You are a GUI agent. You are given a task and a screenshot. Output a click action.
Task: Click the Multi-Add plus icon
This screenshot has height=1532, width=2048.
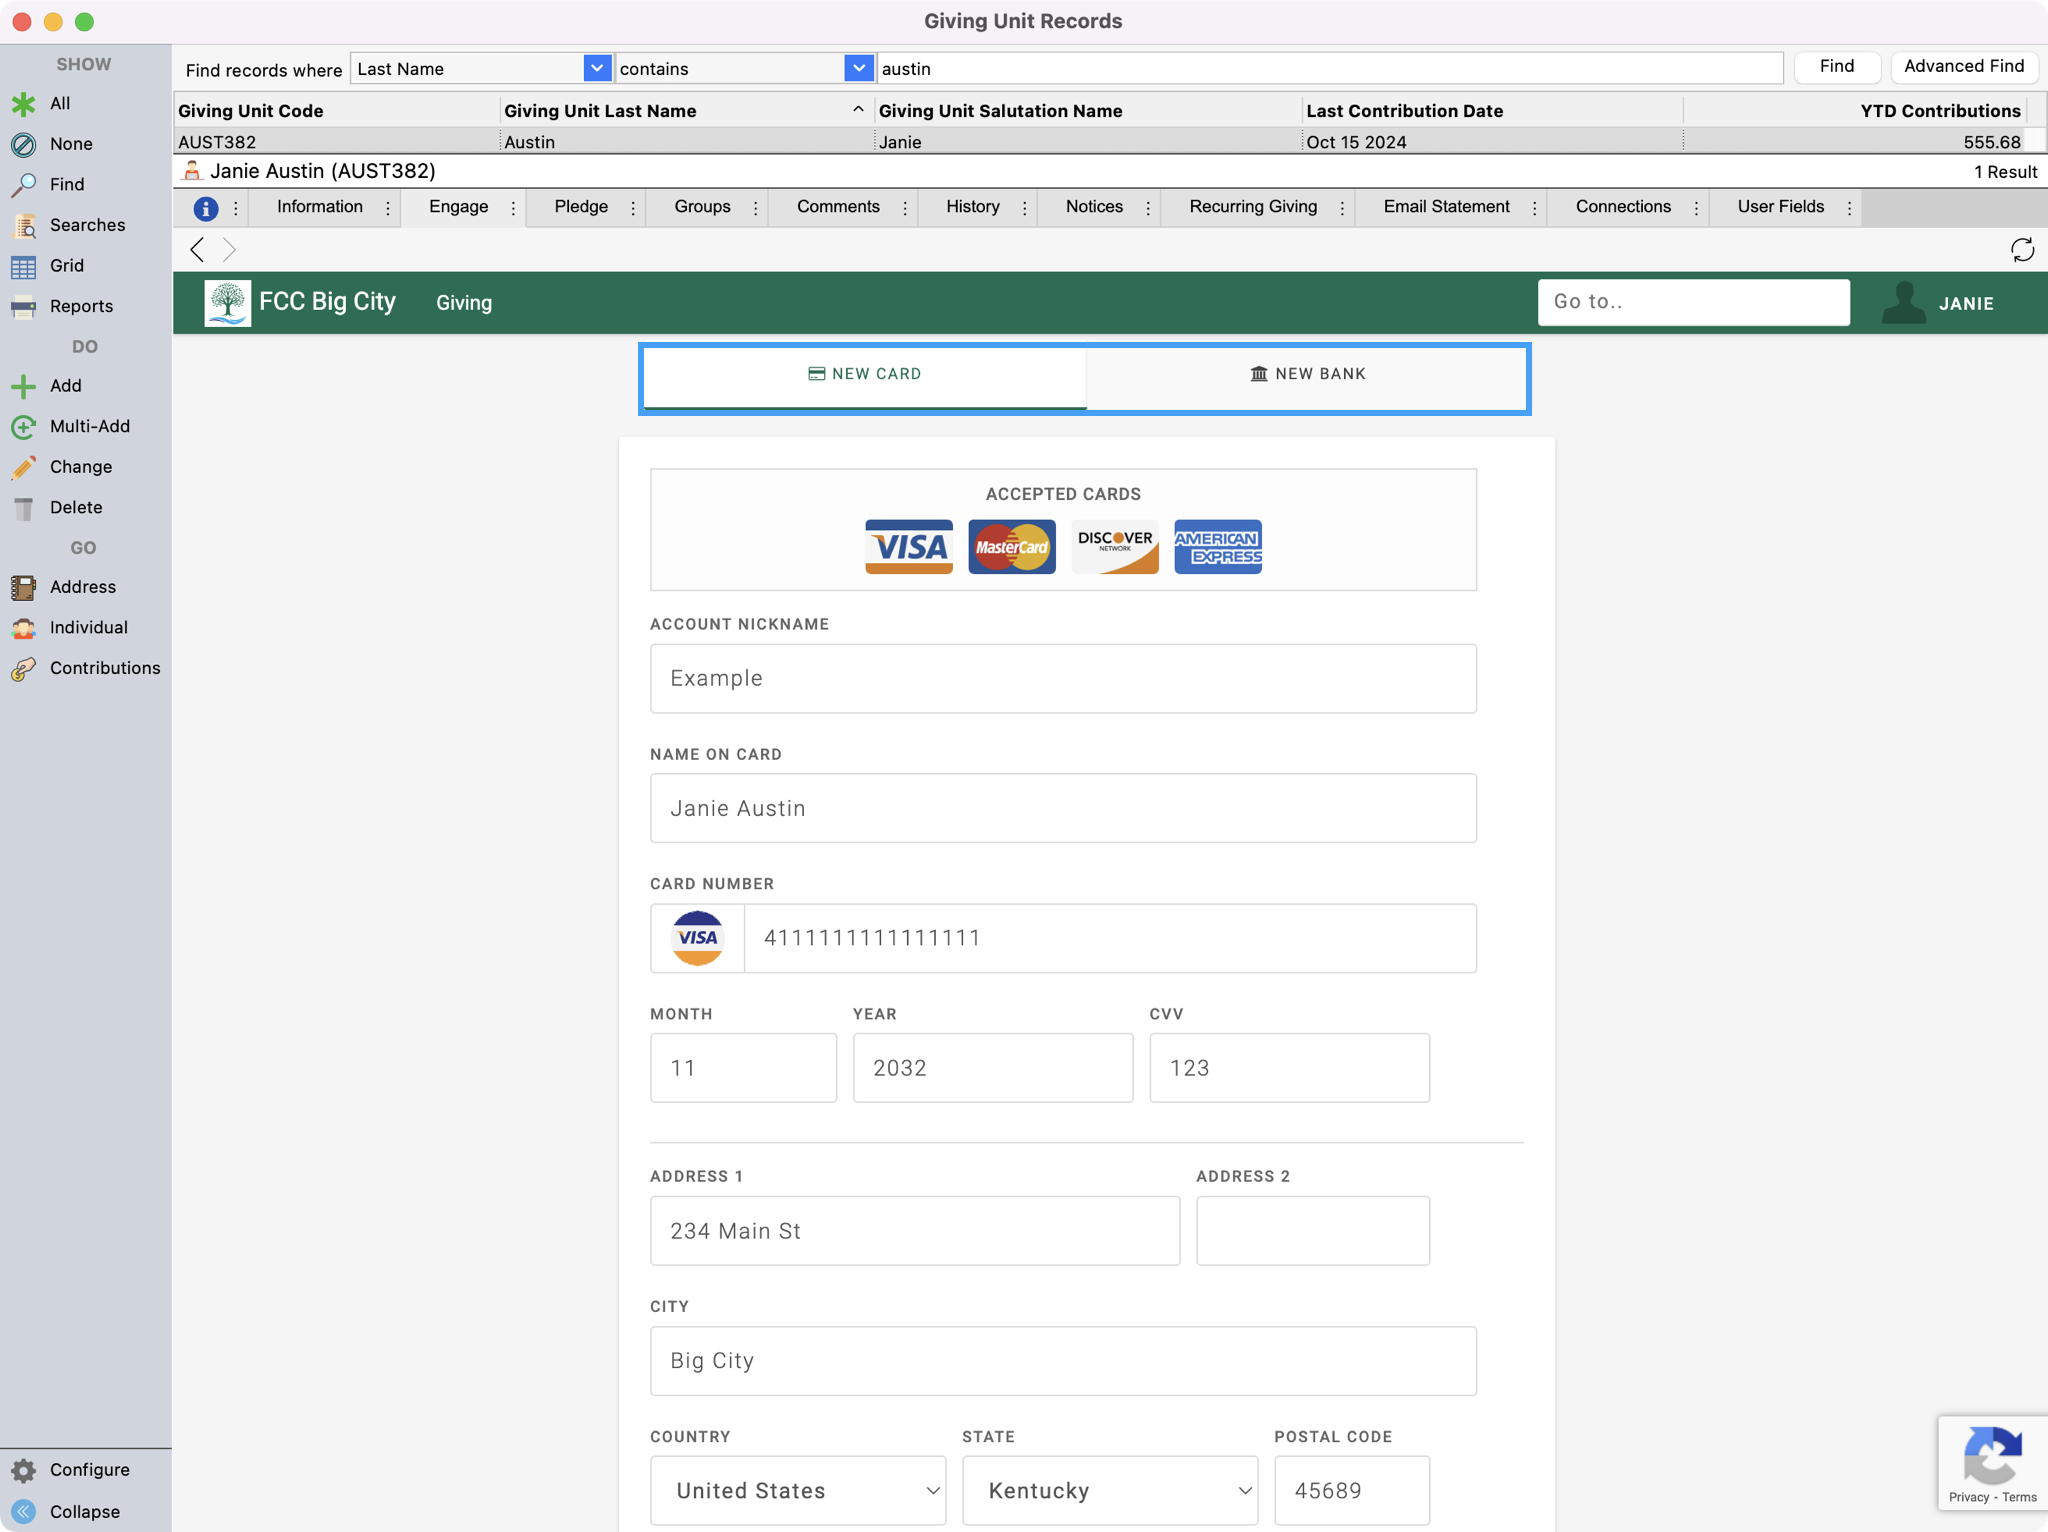[x=24, y=427]
